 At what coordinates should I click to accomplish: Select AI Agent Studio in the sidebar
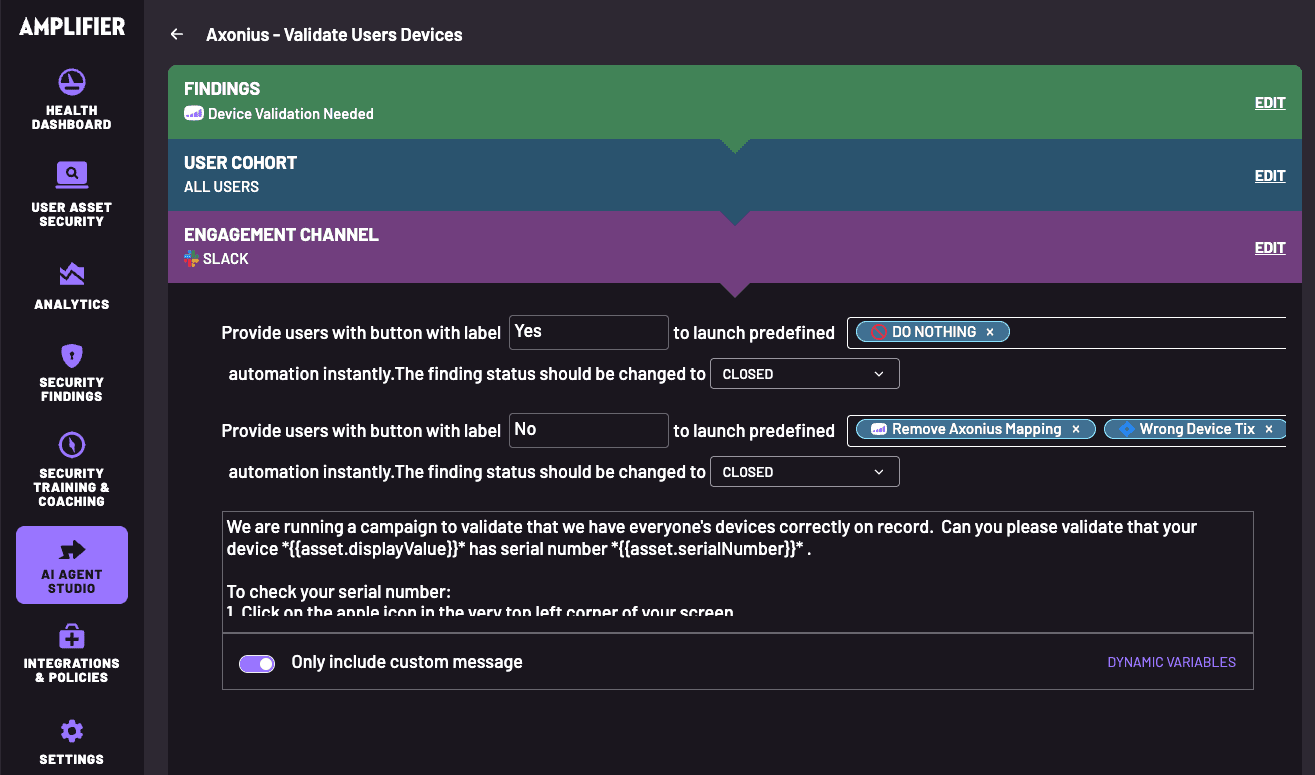72,565
